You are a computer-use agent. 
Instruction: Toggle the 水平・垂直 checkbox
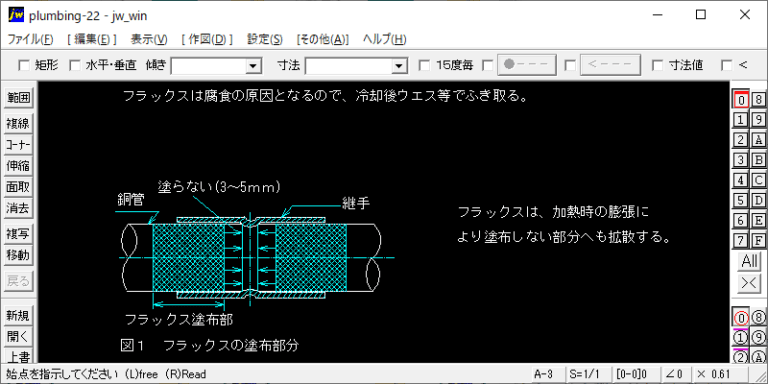point(74,65)
